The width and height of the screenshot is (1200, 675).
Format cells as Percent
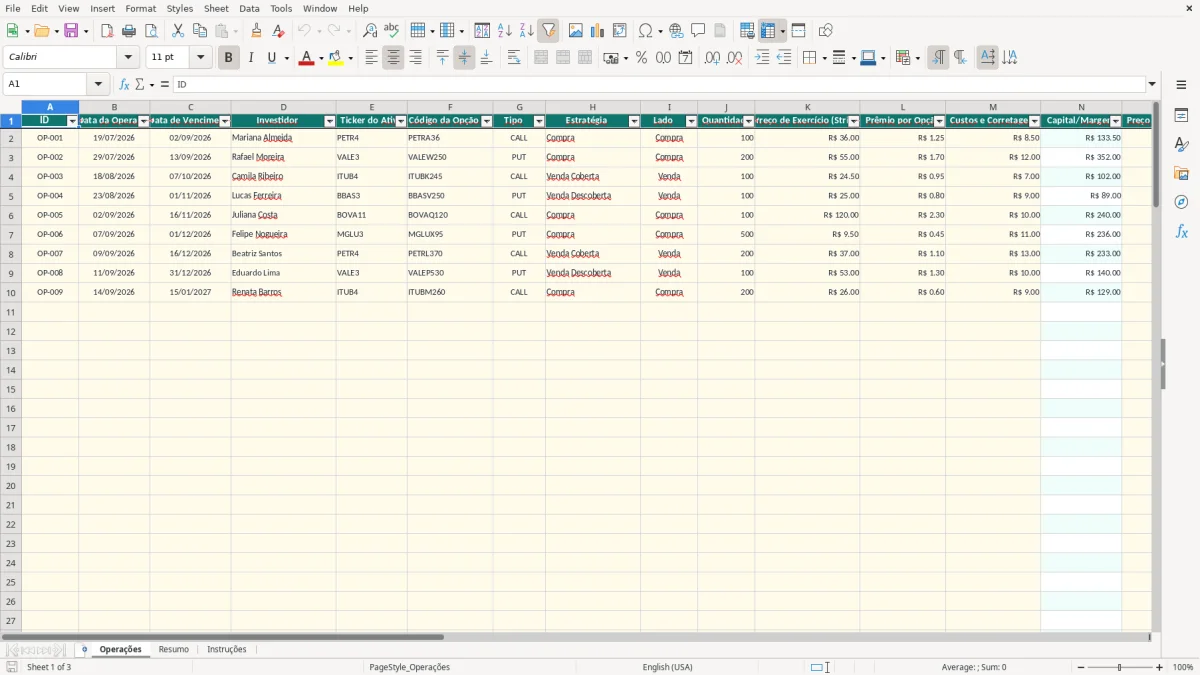[641, 58]
